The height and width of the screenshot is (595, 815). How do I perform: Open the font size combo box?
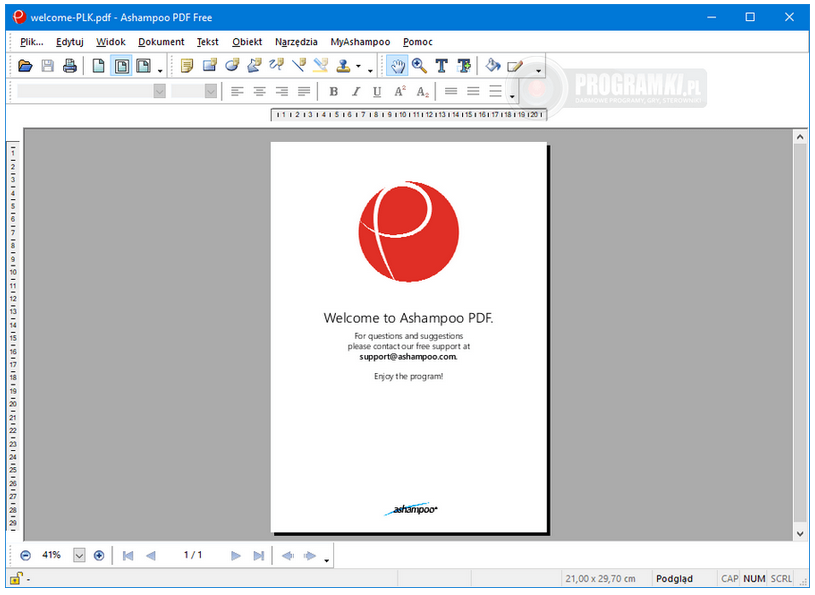pyautogui.click(x=194, y=91)
